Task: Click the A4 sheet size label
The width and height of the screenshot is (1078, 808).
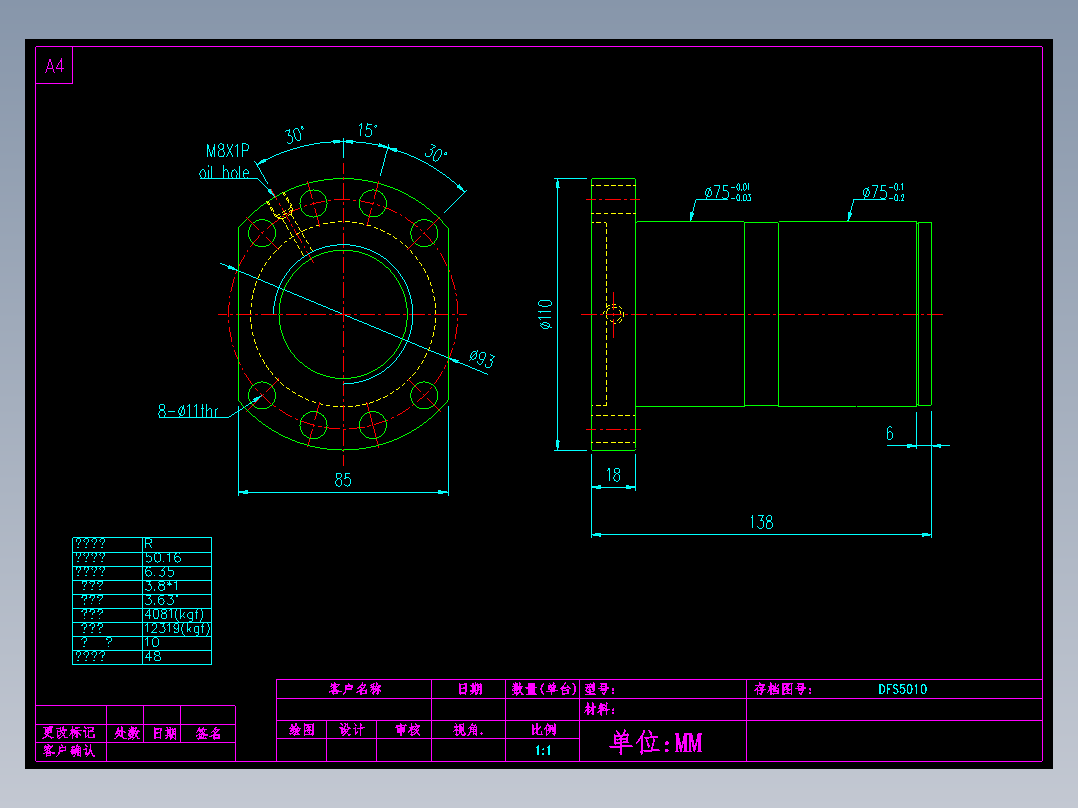Action: [x=54, y=66]
